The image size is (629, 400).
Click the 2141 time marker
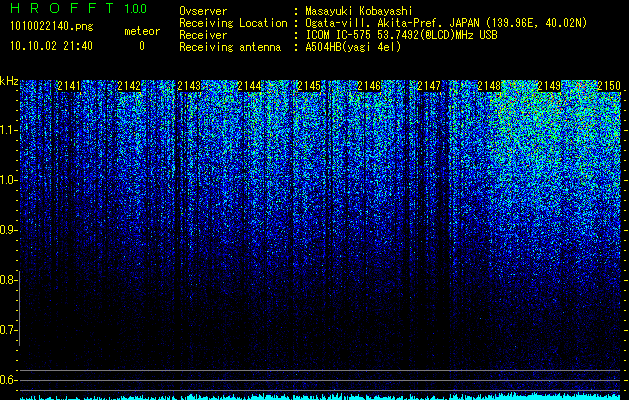(x=69, y=86)
